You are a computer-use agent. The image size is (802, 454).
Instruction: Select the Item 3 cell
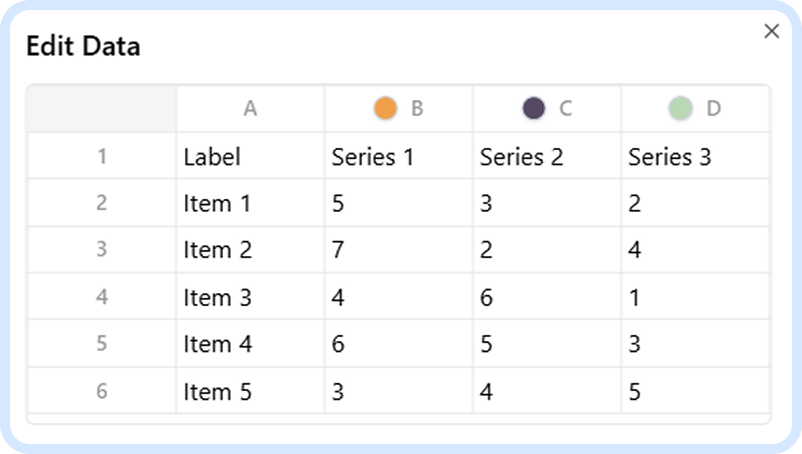coord(250,297)
